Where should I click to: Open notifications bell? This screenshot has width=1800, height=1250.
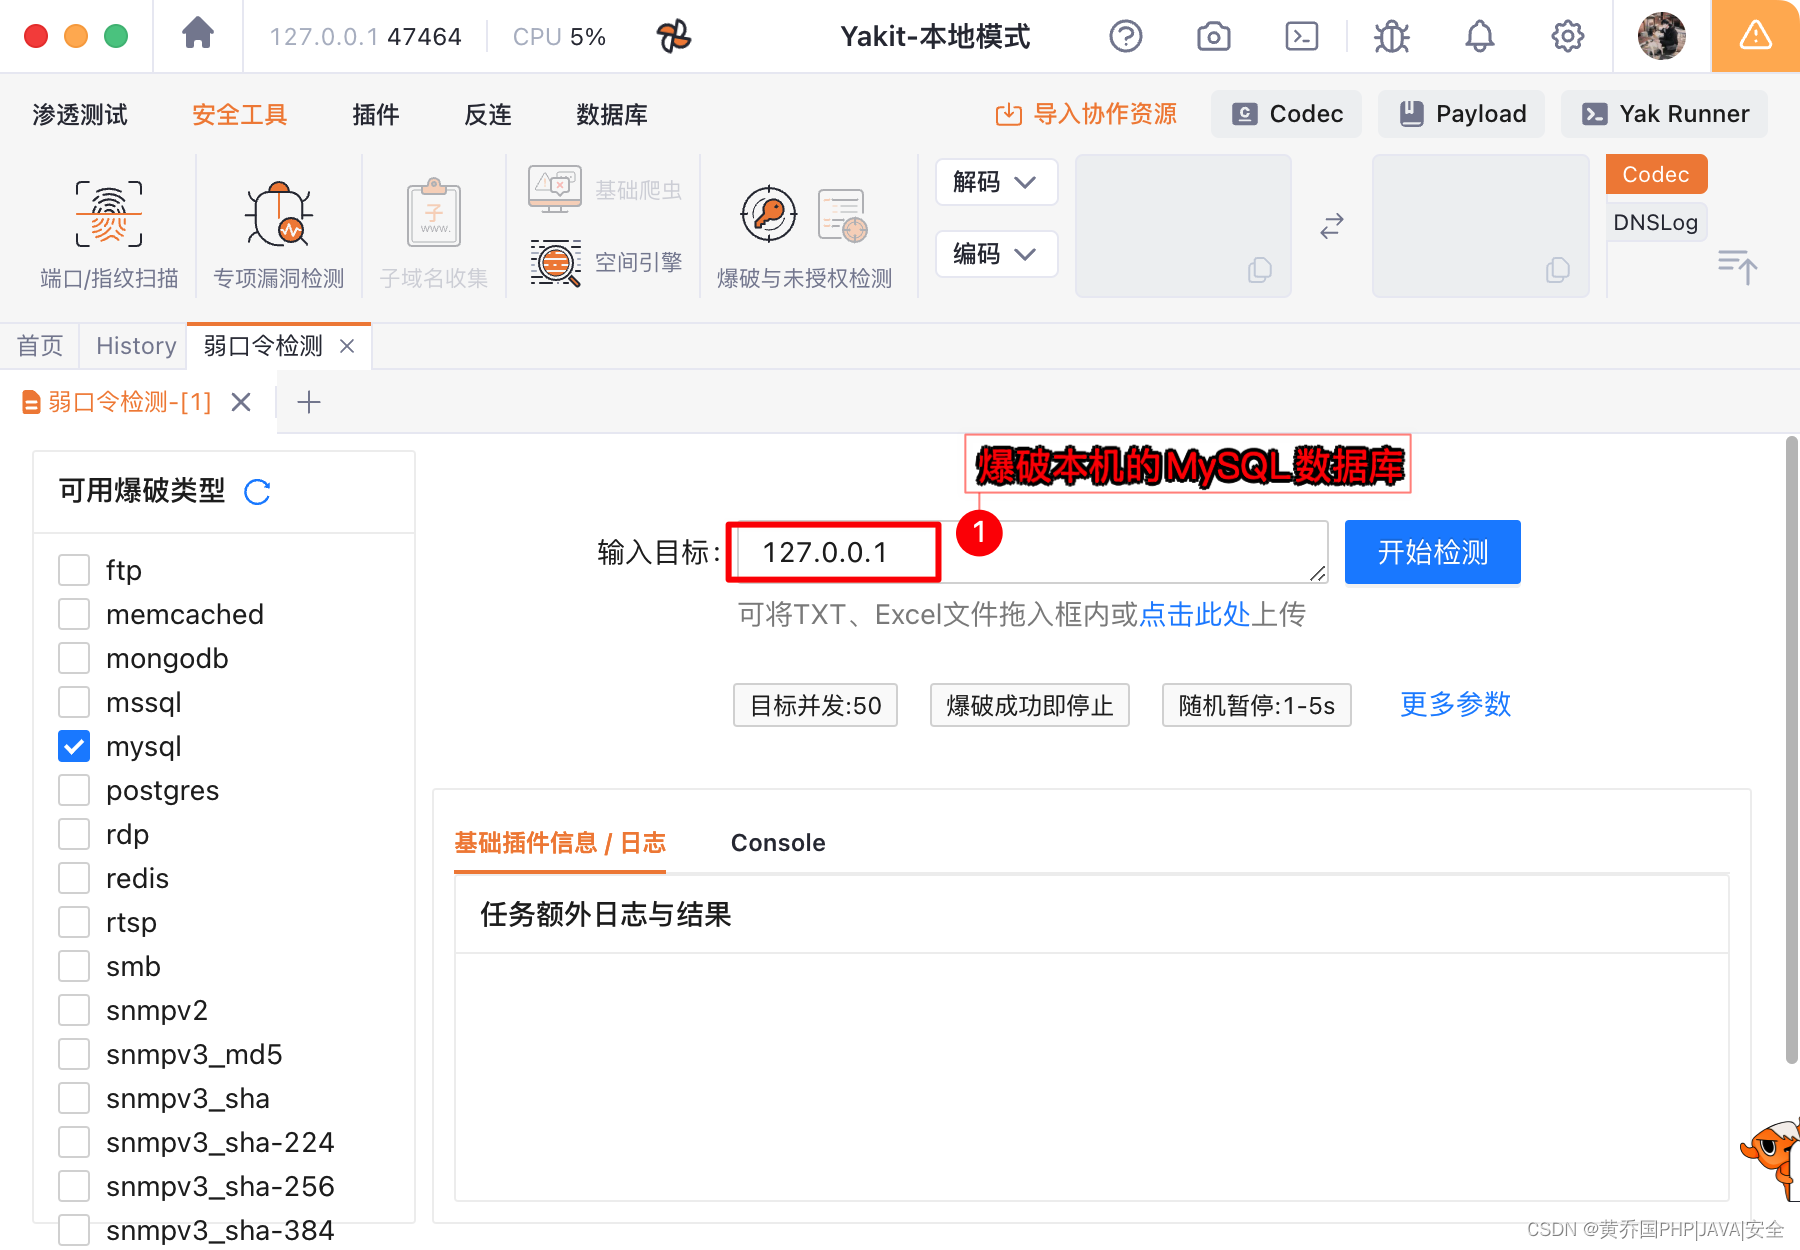(1479, 36)
